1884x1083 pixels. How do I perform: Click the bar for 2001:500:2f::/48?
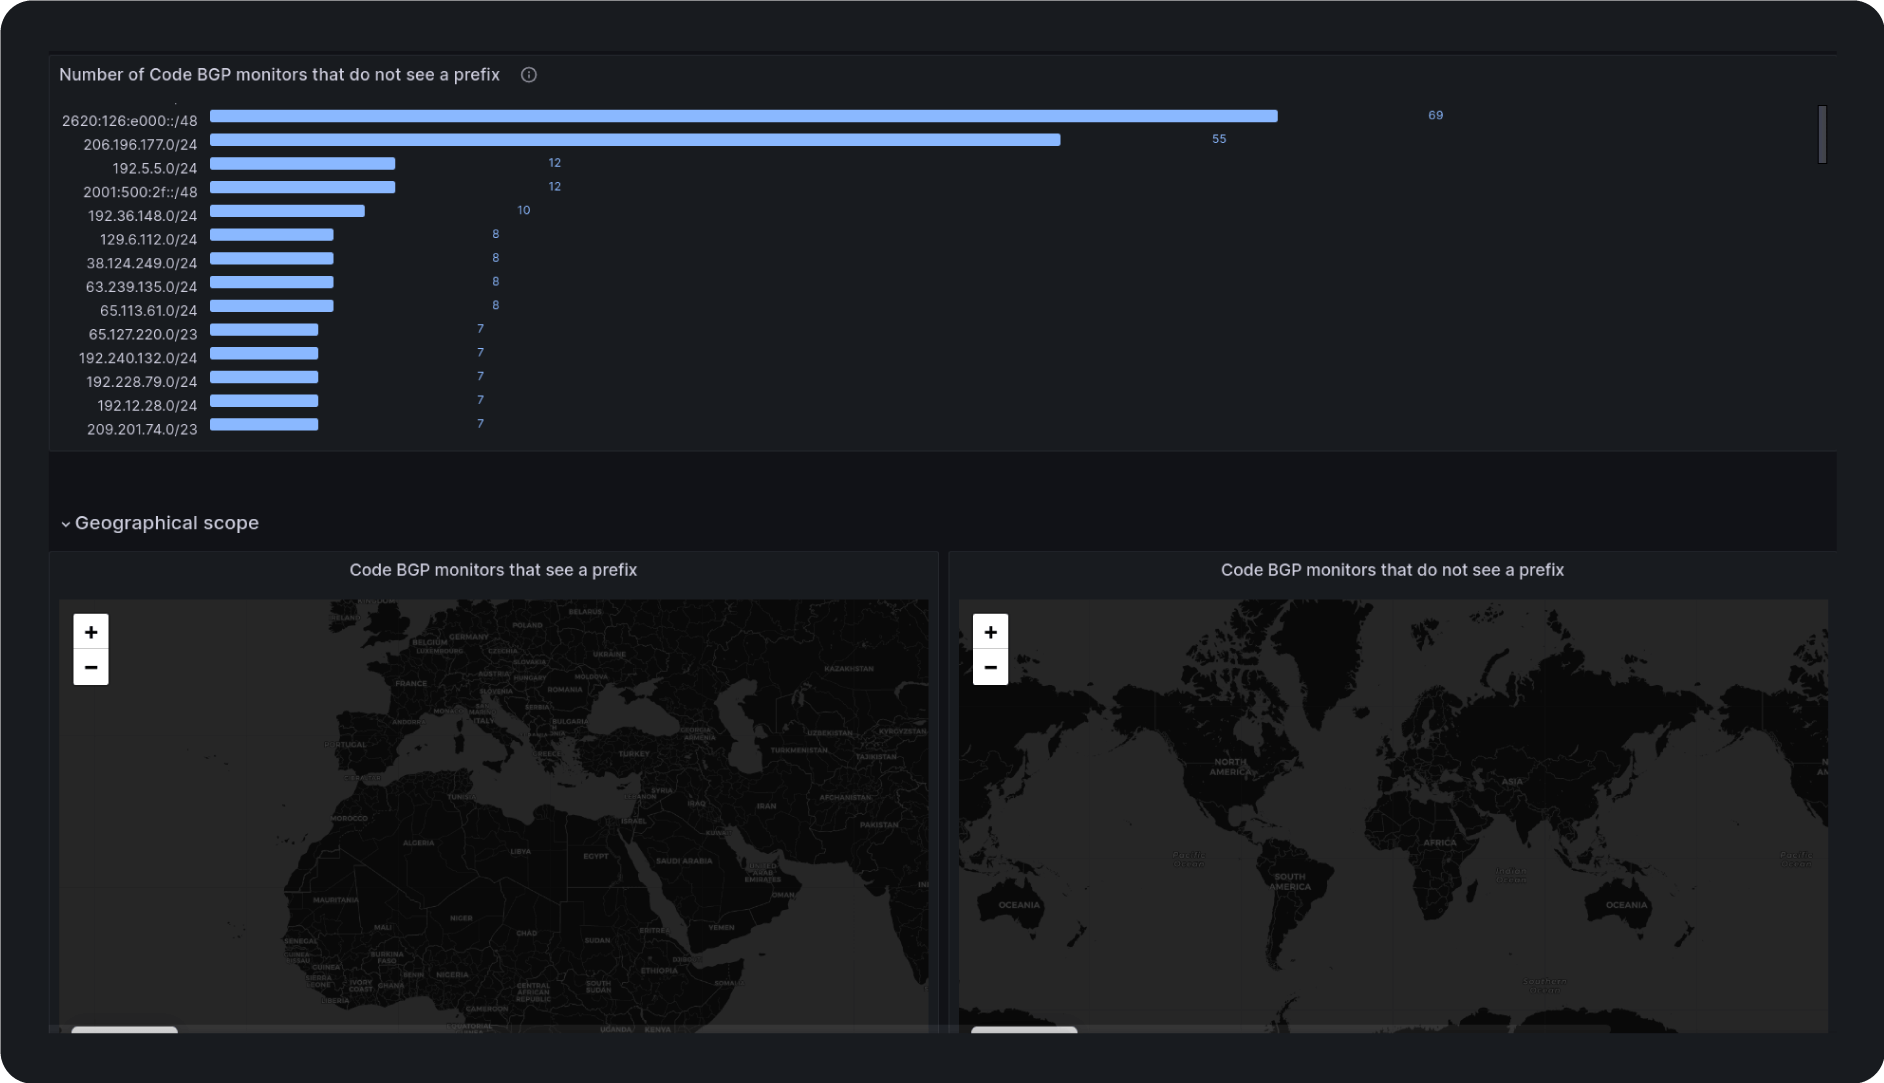302,187
